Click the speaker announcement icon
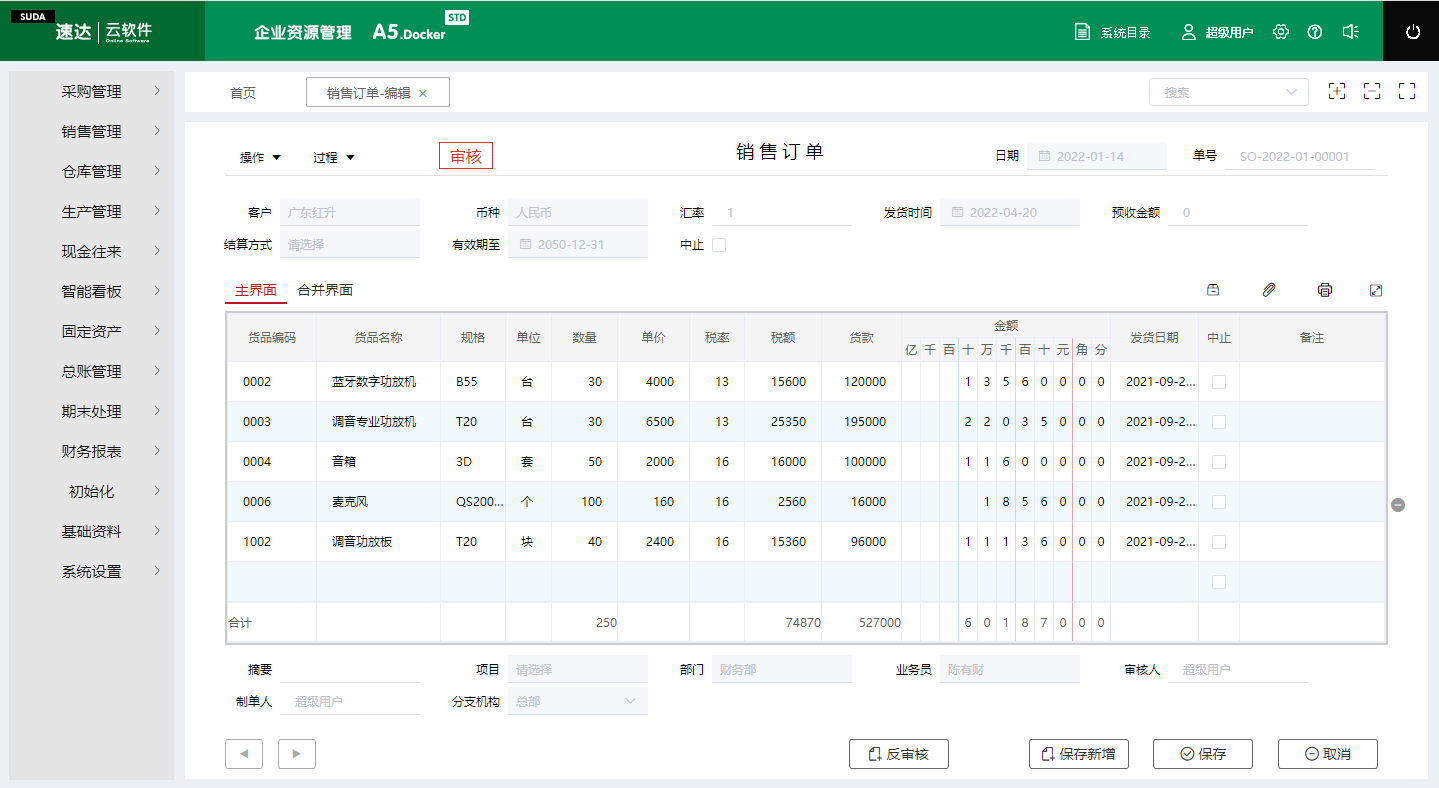This screenshot has height=788, width=1439. coord(1350,32)
